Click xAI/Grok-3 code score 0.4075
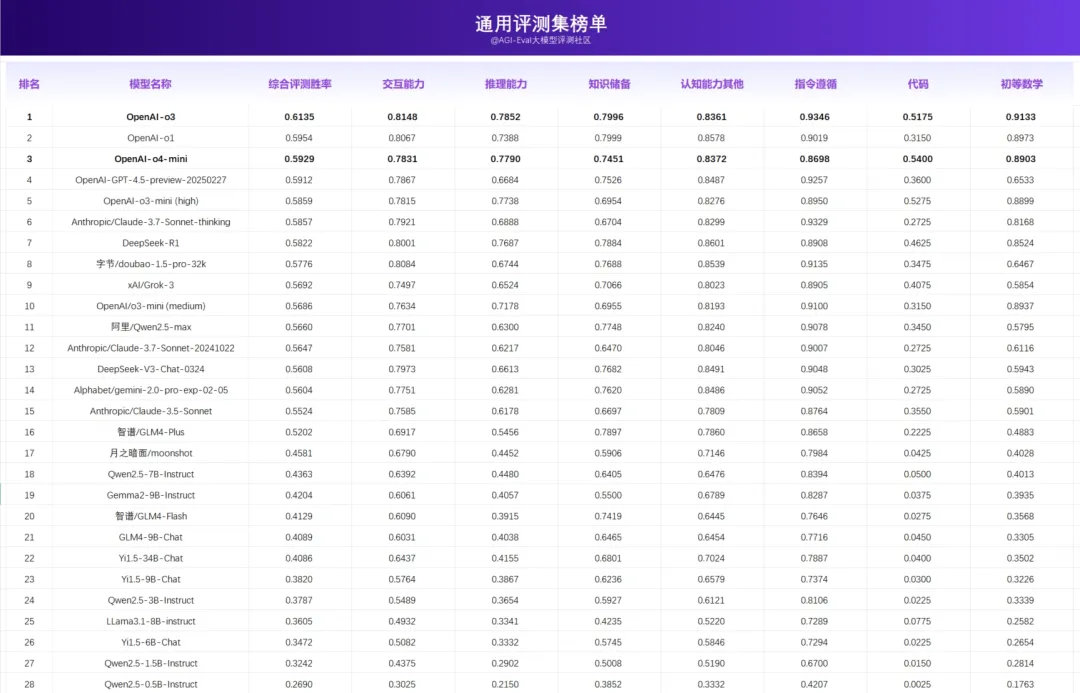Screen dimensions: 1080x693 [917, 285]
